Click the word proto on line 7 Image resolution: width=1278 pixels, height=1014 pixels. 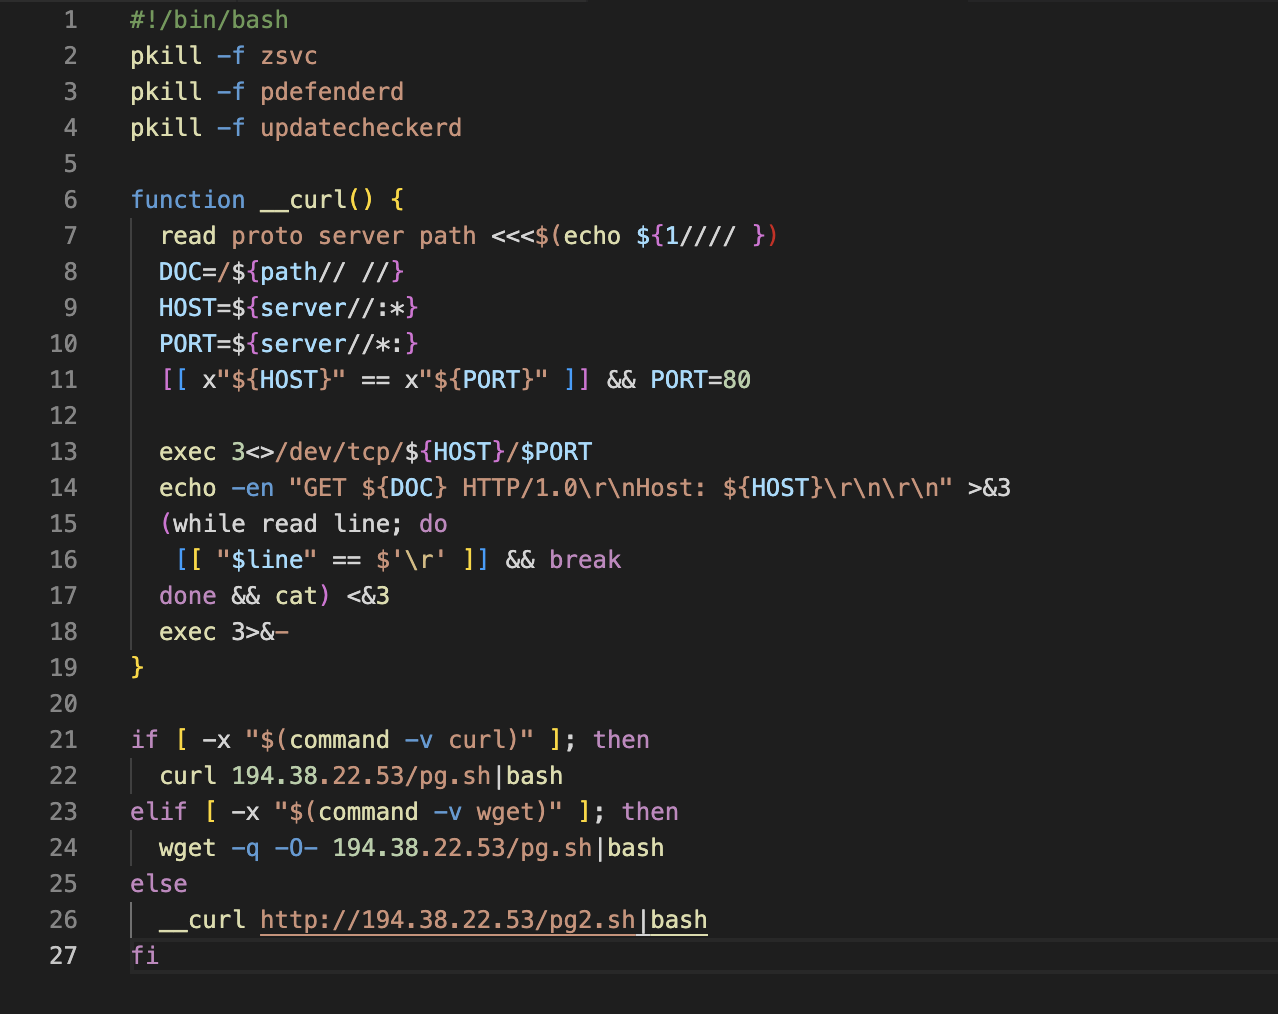click(267, 236)
